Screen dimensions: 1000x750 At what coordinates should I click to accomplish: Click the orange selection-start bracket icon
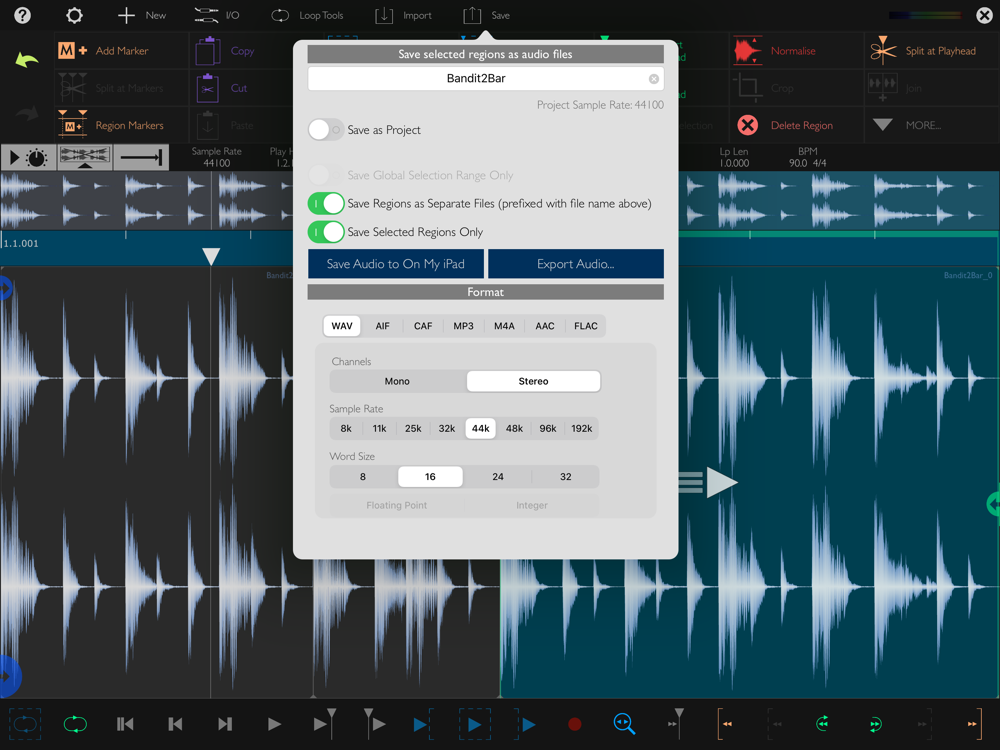724,724
